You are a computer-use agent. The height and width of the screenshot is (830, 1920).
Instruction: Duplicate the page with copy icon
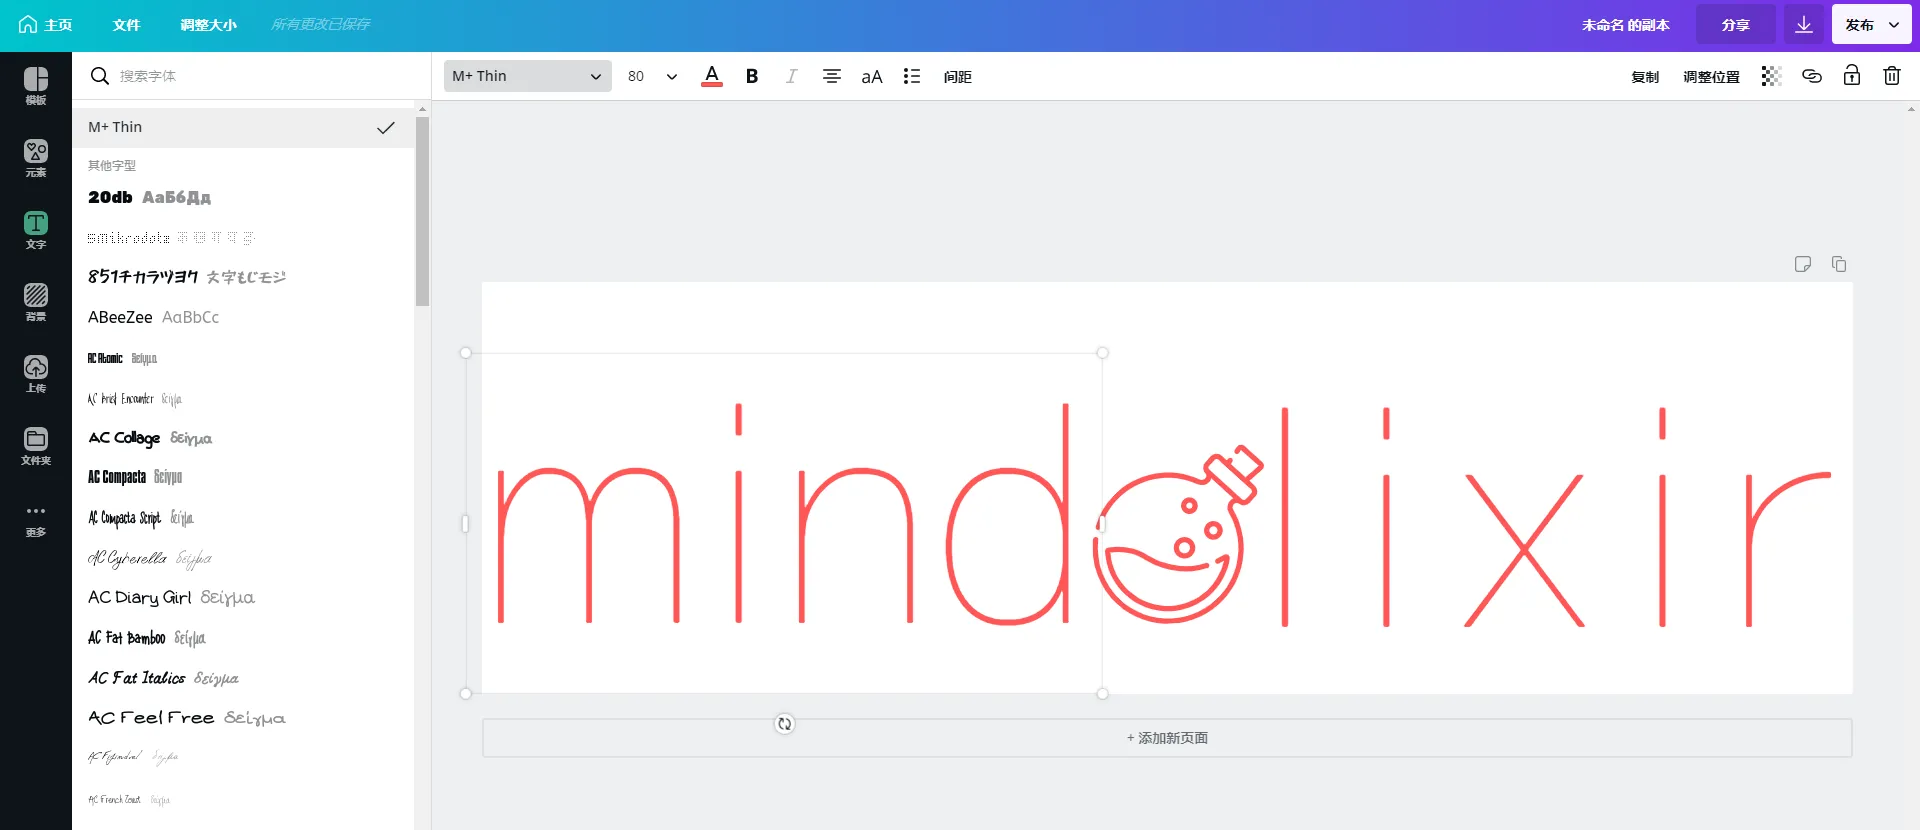1839,264
